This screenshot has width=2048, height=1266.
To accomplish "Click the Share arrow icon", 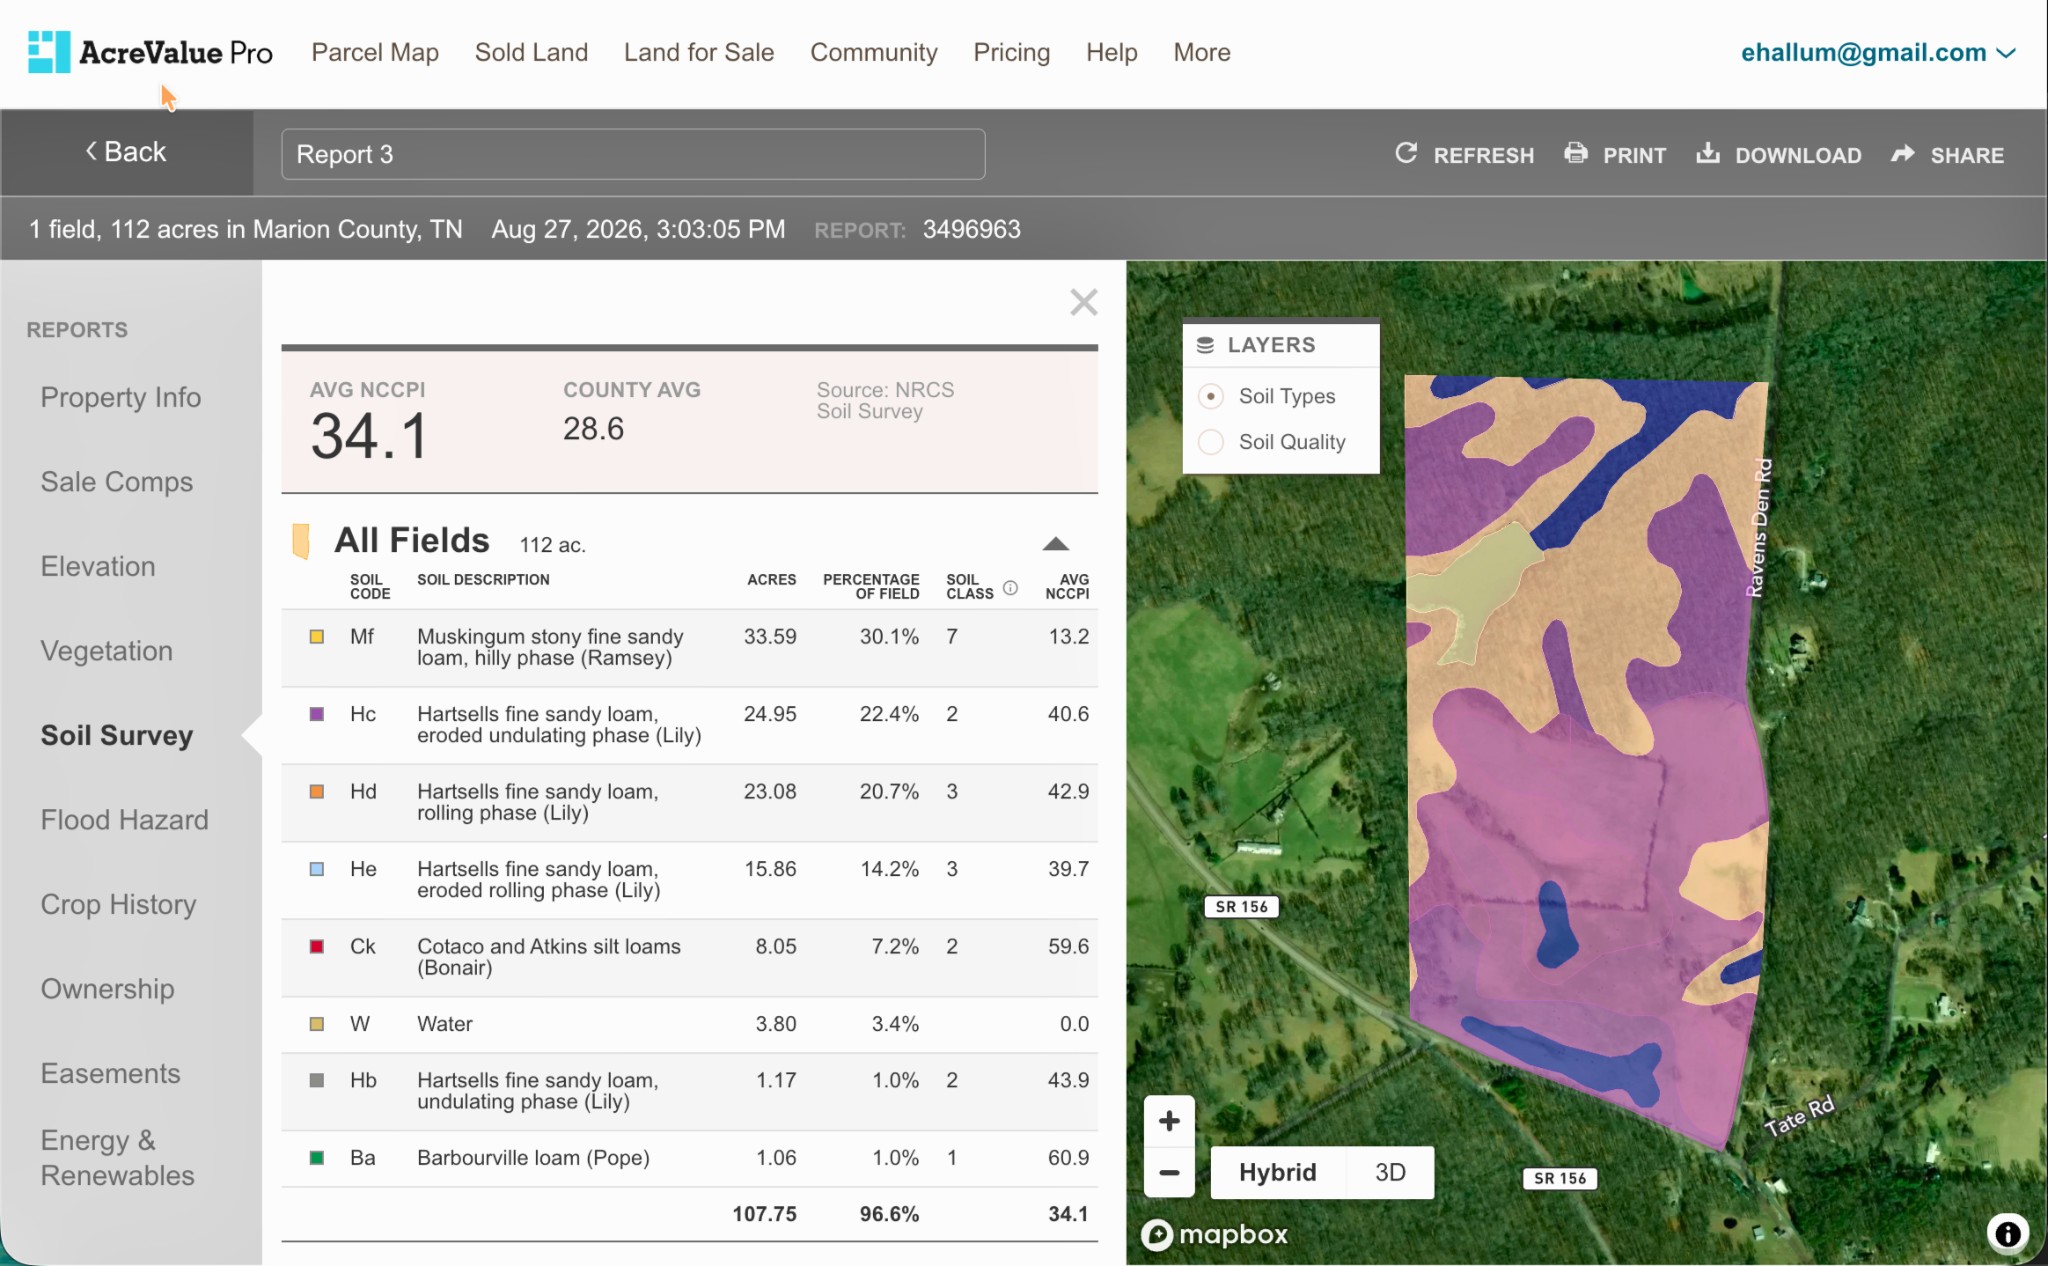I will [1903, 153].
